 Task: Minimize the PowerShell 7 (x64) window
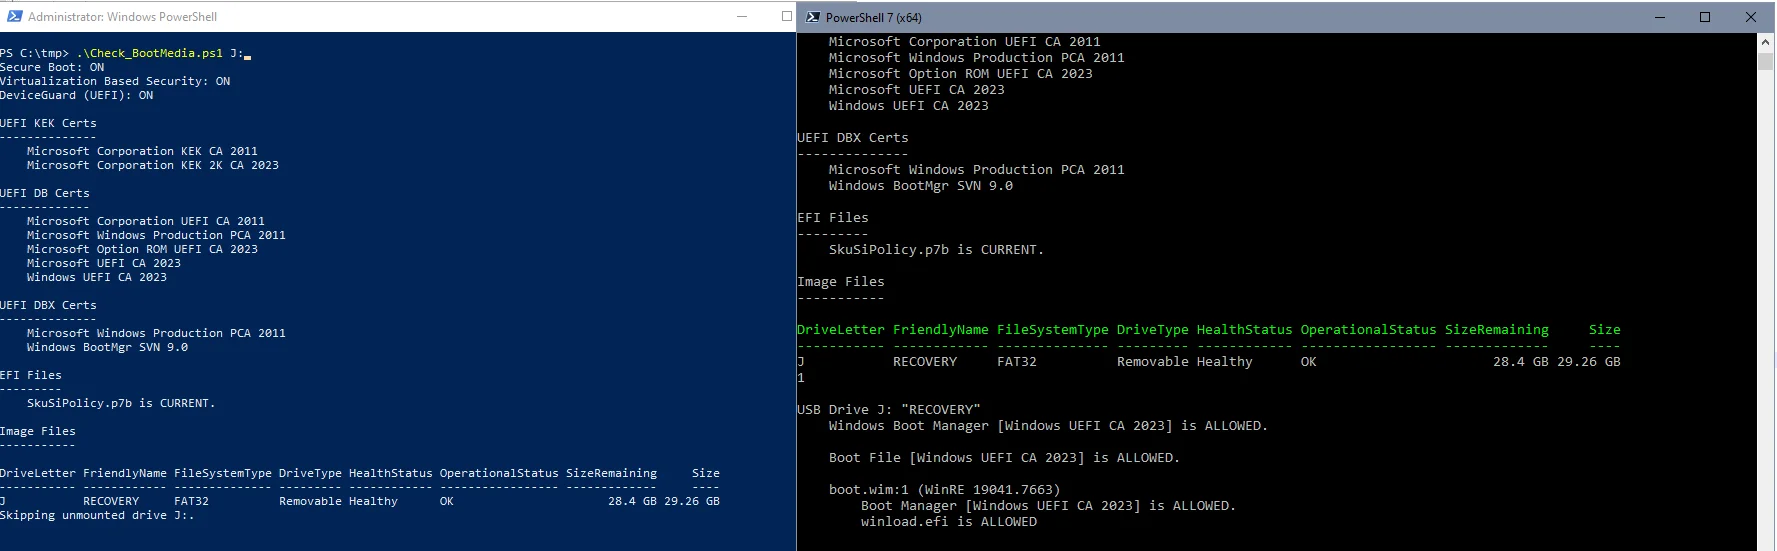tap(1660, 17)
